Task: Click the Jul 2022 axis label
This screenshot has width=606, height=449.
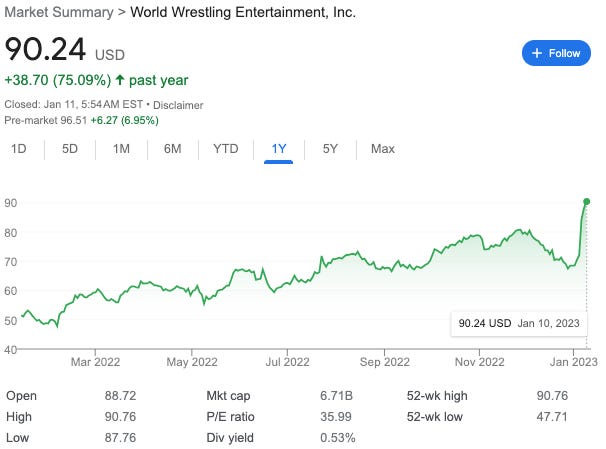Action: pos(287,362)
